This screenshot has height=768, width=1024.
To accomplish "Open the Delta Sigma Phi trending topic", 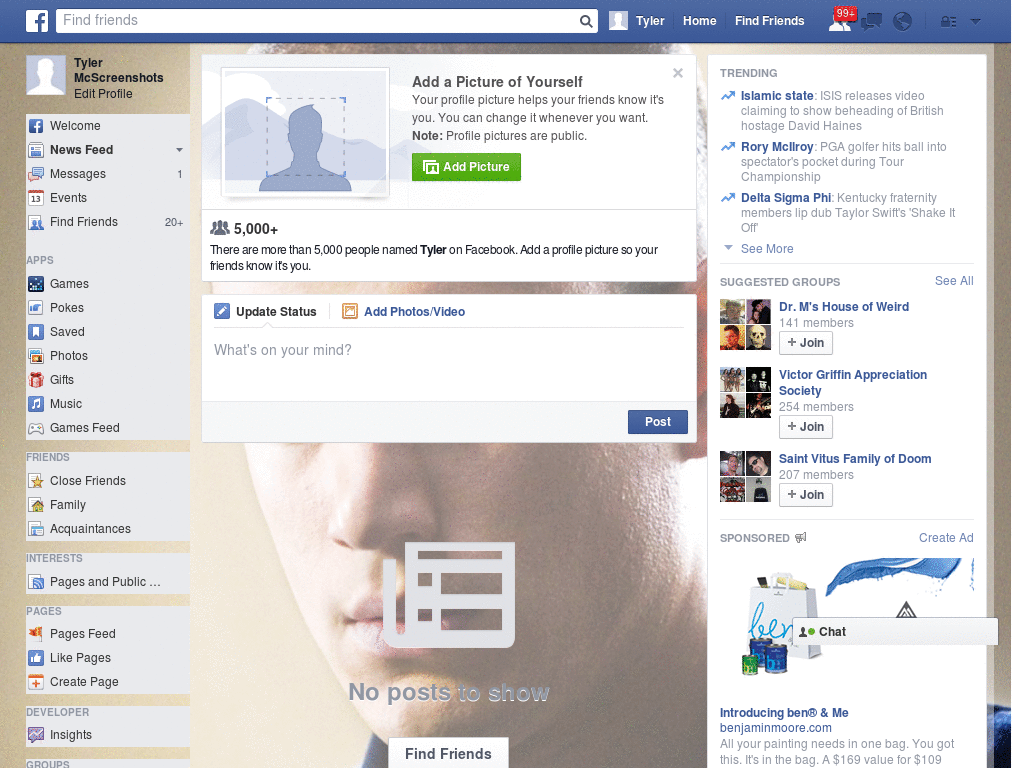I will point(786,197).
